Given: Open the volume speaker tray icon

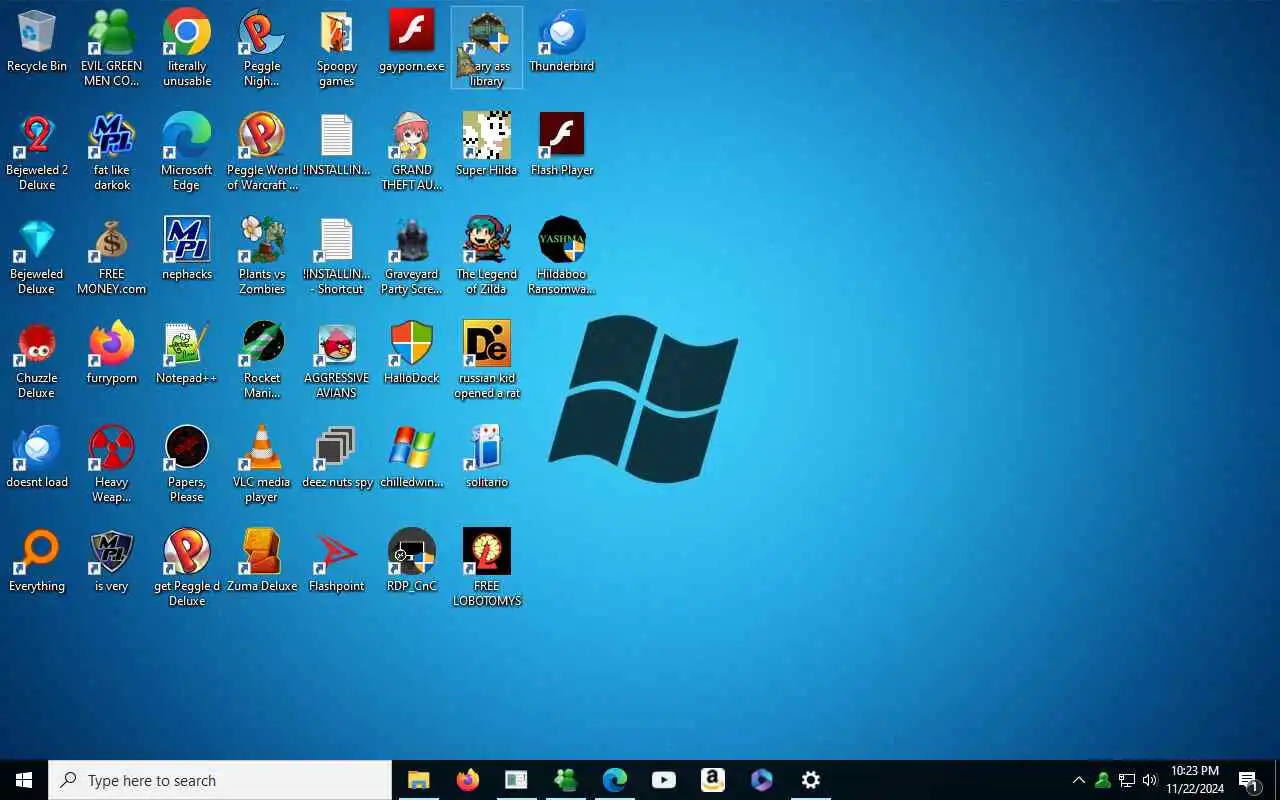Looking at the screenshot, I should point(1150,780).
